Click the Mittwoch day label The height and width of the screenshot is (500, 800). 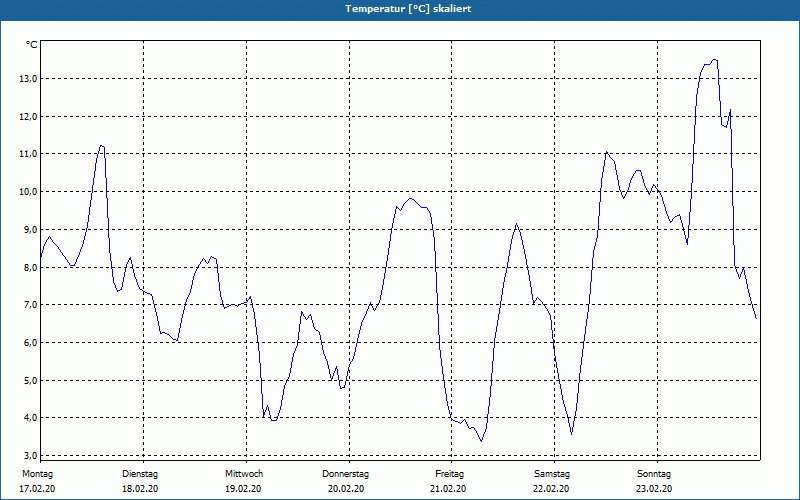[244, 474]
